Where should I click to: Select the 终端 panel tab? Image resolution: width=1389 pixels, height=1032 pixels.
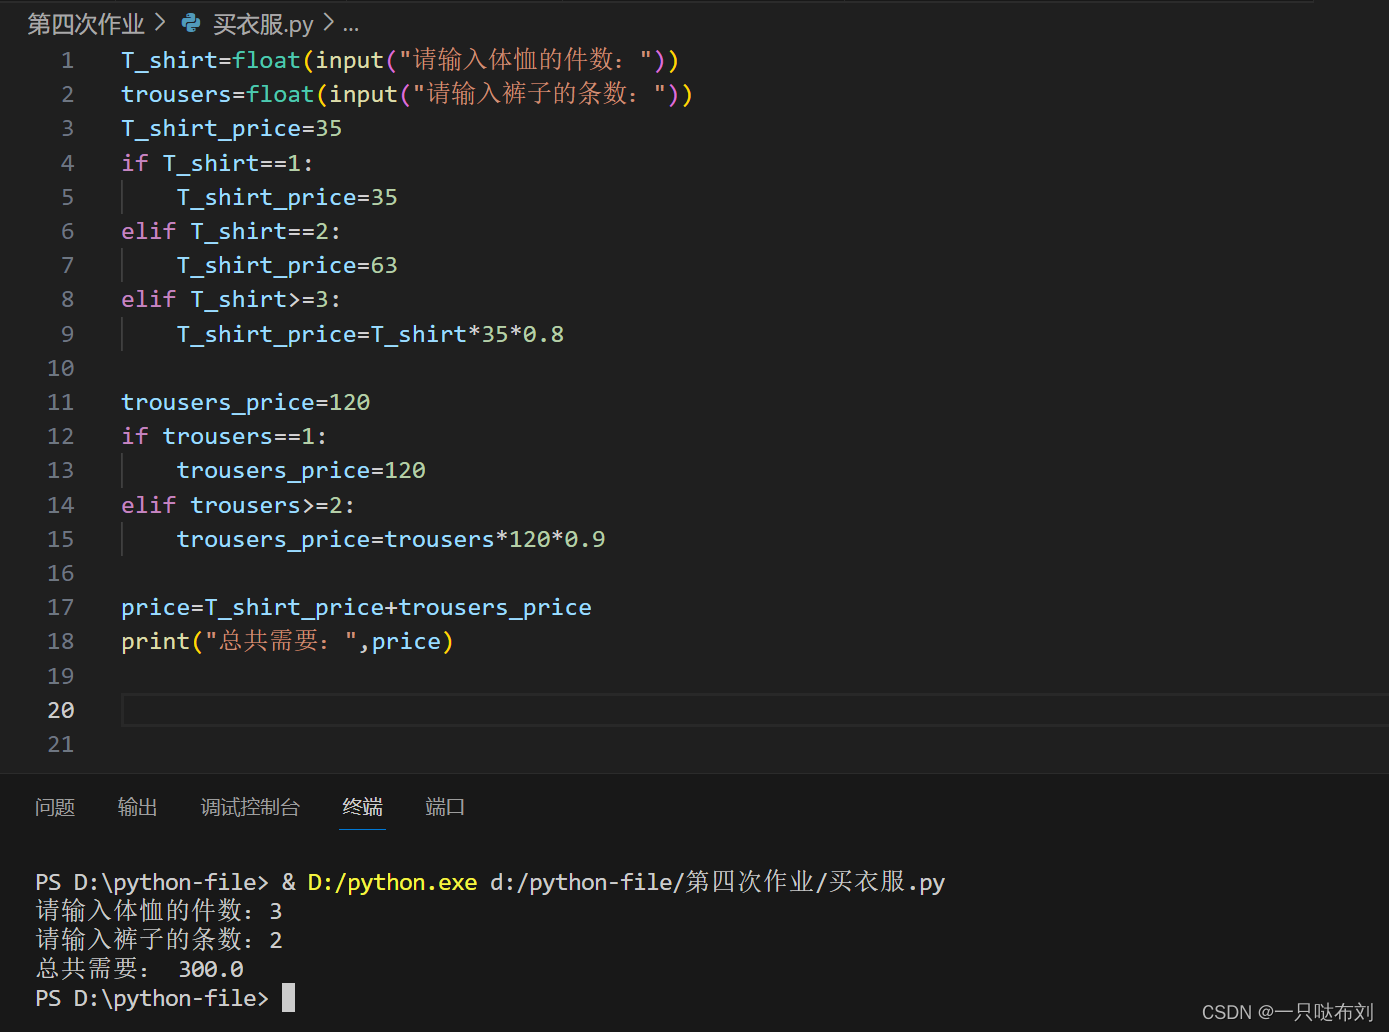(362, 807)
